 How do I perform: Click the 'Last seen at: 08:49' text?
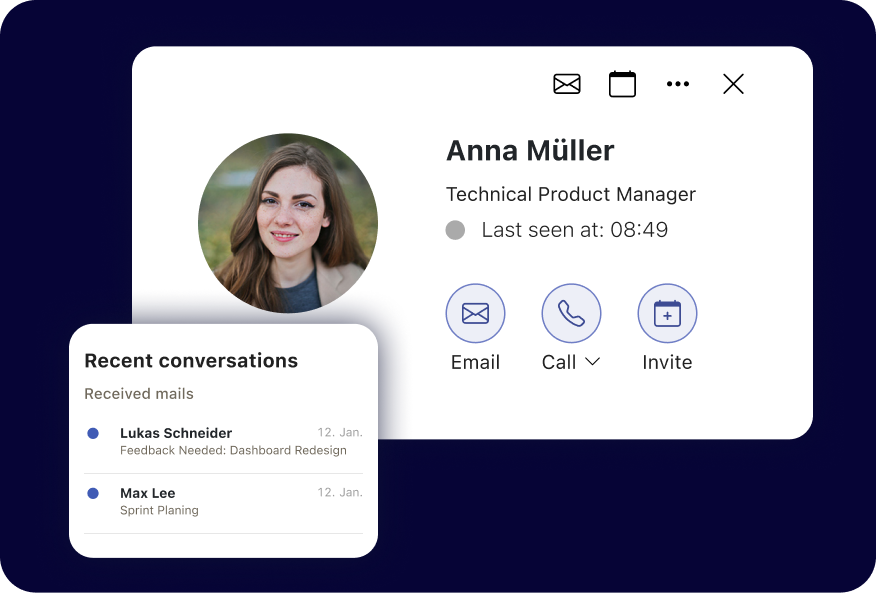[574, 230]
